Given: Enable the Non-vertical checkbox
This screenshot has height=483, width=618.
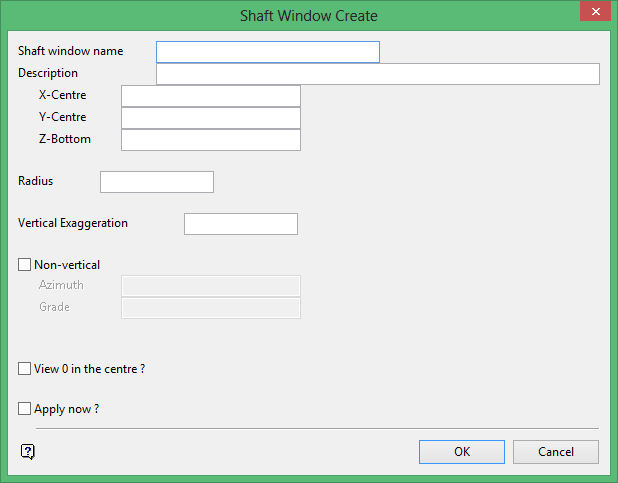Looking at the screenshot, I should click(x=25, y=265).
